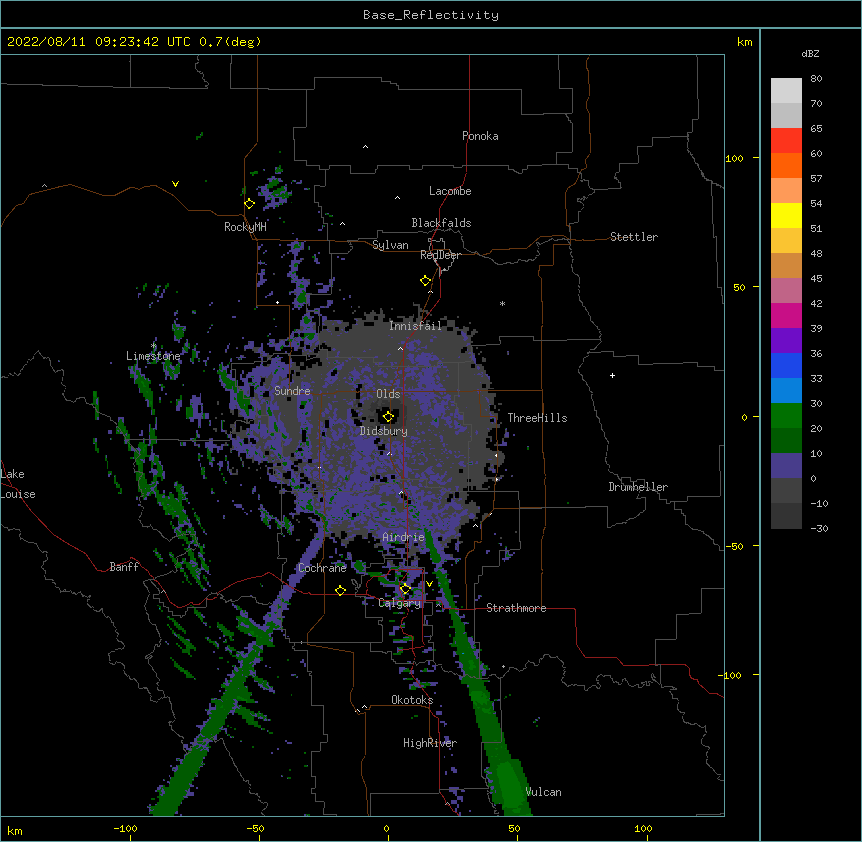Screen dimensions: 862x842
Task: Select the magenta 42 dBZ legend swatch
Action: pos(786,315)
